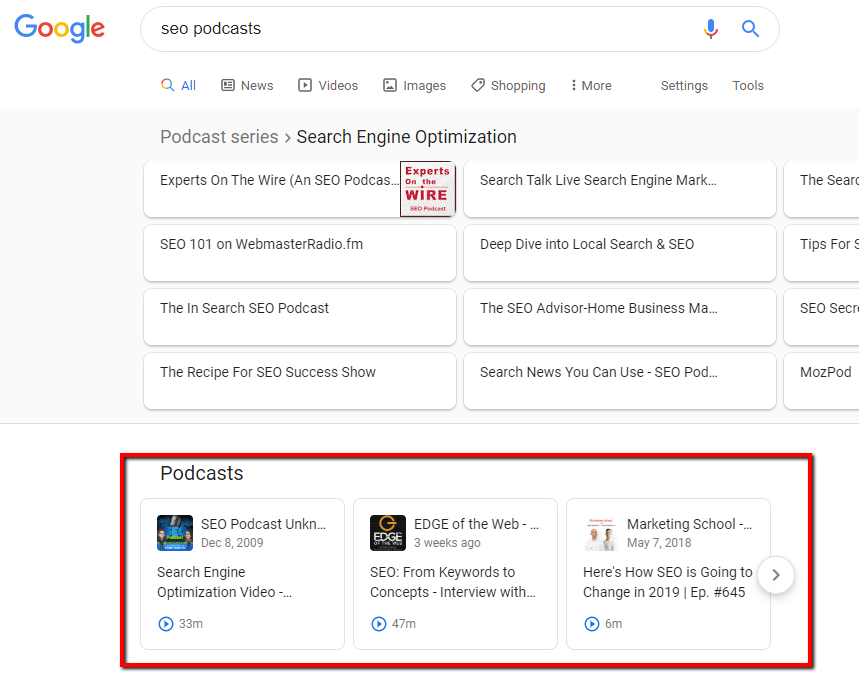Open The Recipe For SEO Success Show
The image size is (859, 678).
click(x=300, y=381)
